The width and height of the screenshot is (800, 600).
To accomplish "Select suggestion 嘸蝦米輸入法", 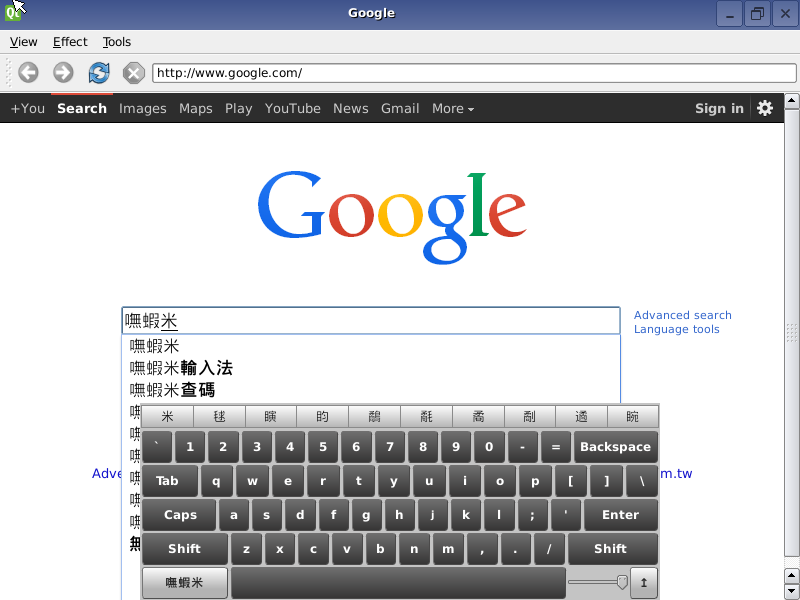I will point(181,368).
